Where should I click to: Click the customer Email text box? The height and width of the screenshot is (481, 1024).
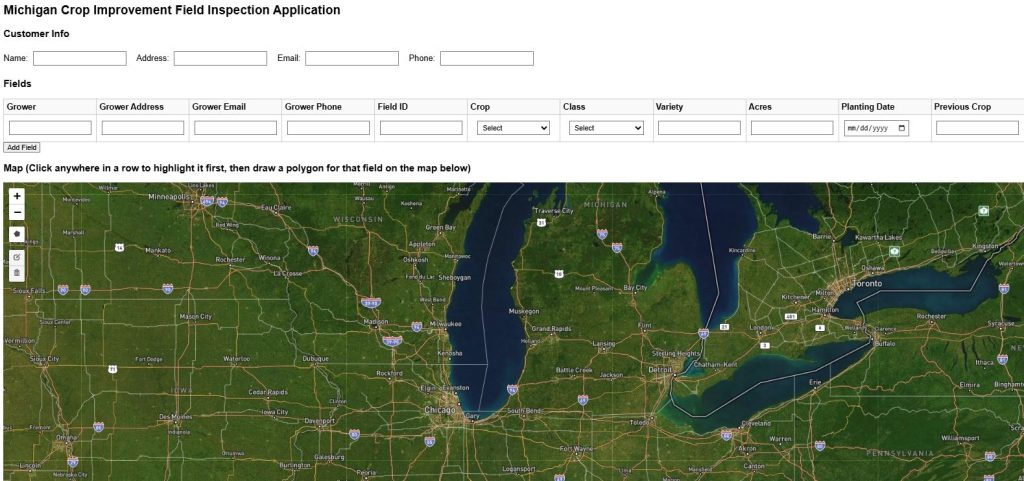pyautogui.click(x=351, y=59)
